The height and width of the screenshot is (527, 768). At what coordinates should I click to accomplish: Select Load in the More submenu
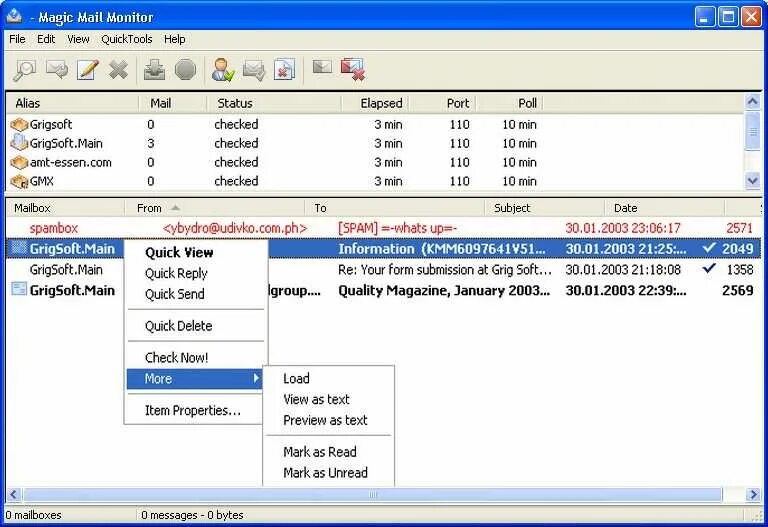tap(329, 378)
